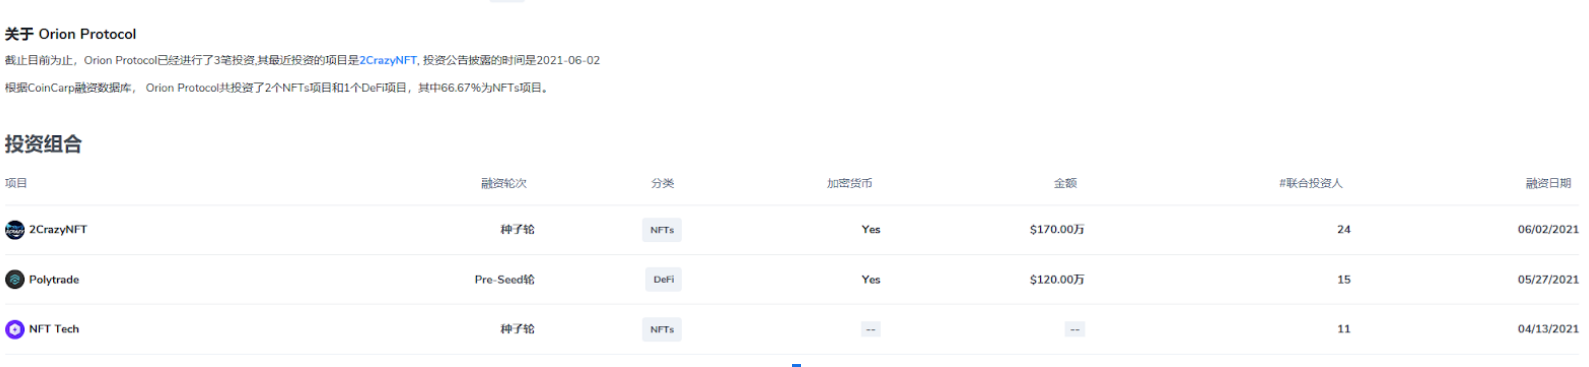The height and width of the screenshot is (367, 1589).
Task: Click the 种子轮 round for 2CrazyNFT
Action: click(x=518, y=229)
